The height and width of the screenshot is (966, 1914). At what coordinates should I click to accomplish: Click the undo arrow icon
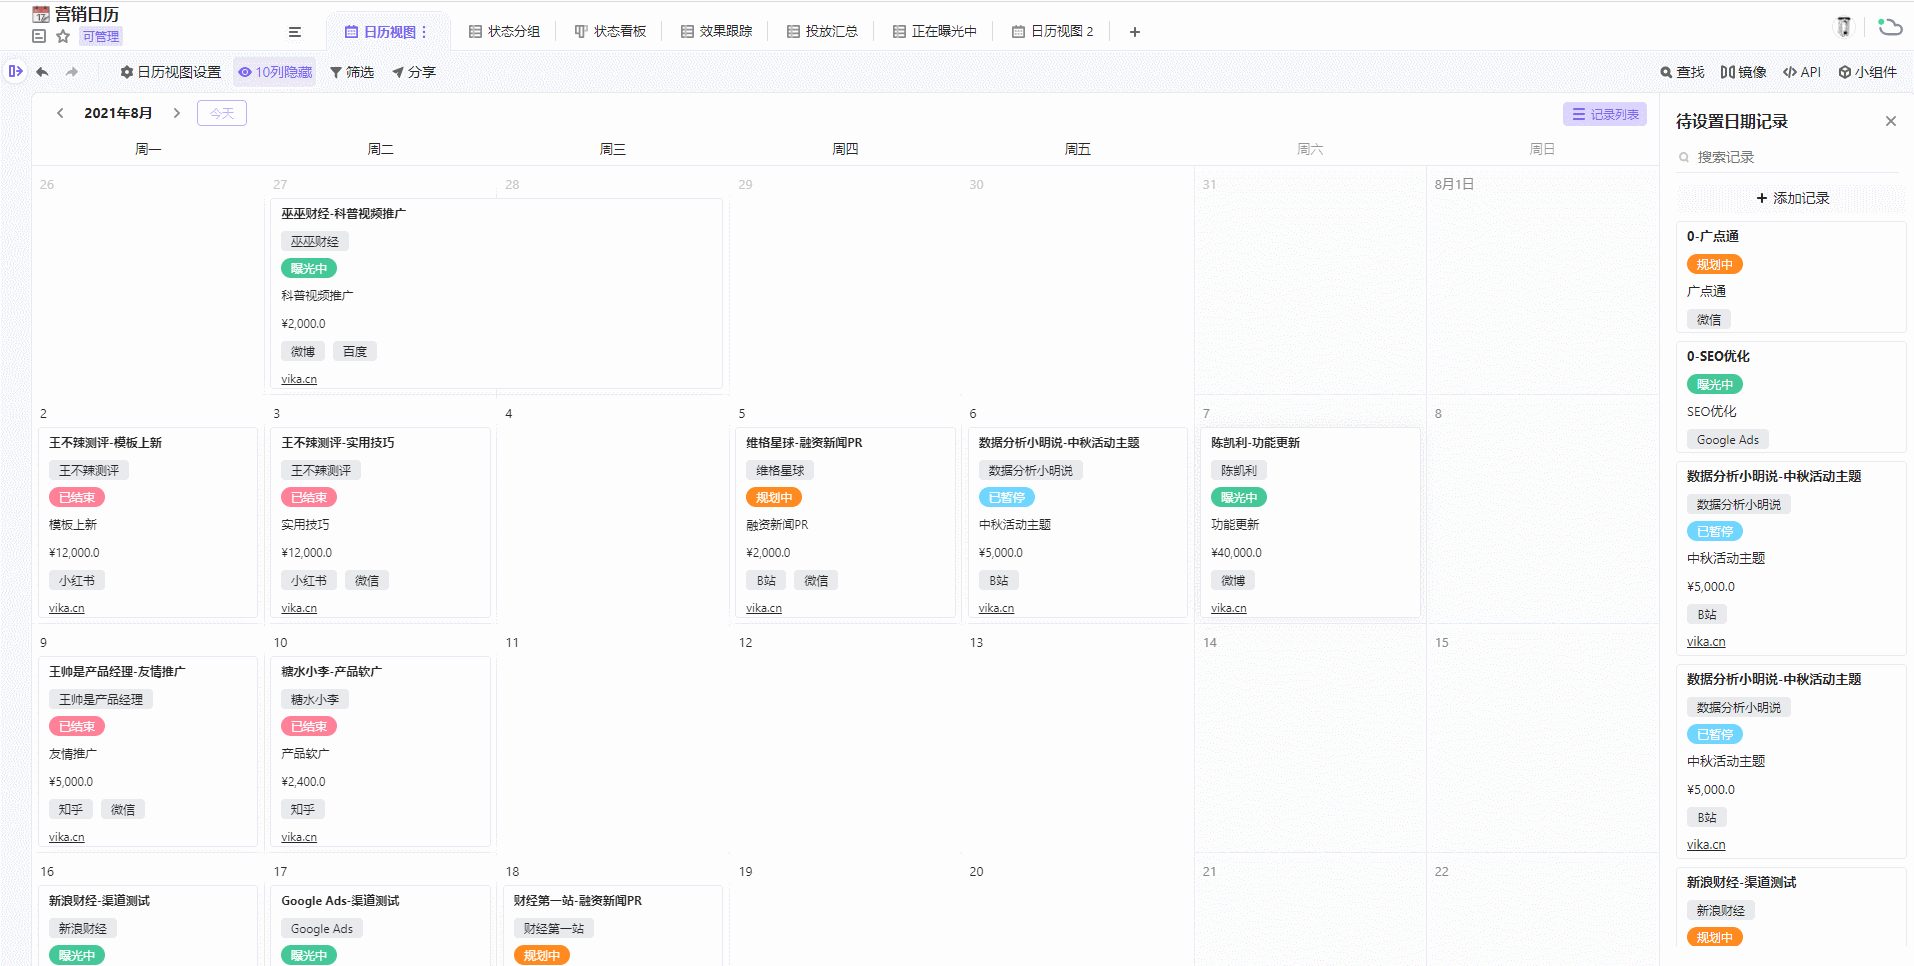coord(42,72)
